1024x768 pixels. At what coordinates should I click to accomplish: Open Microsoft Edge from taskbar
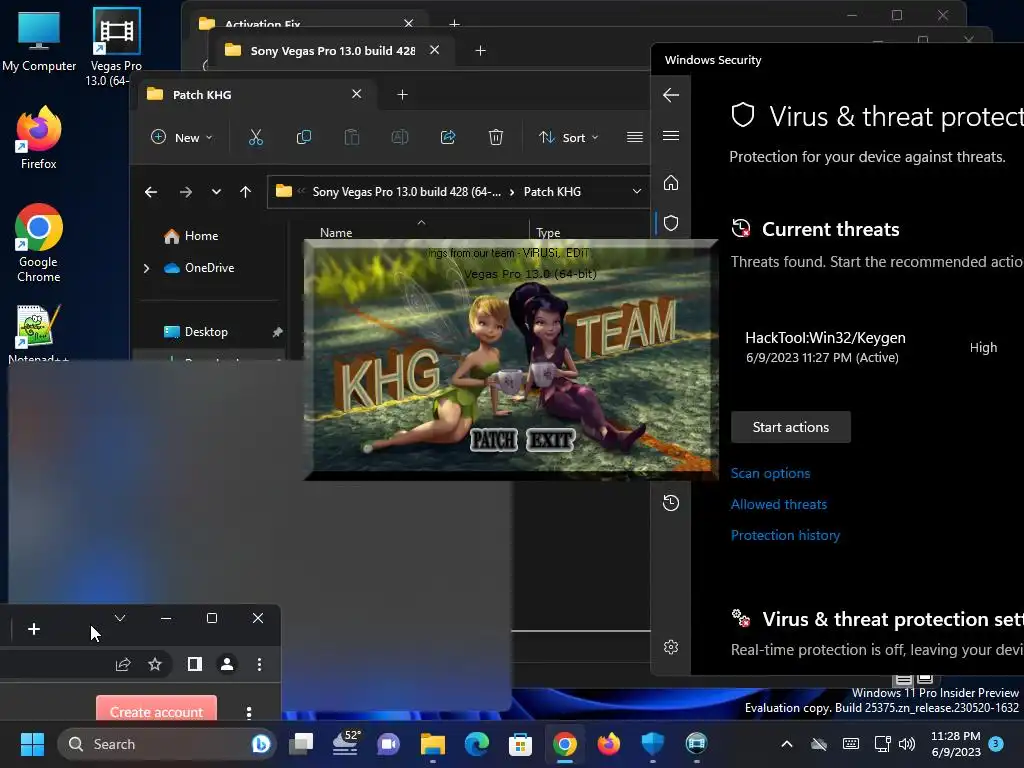[477, 744]
